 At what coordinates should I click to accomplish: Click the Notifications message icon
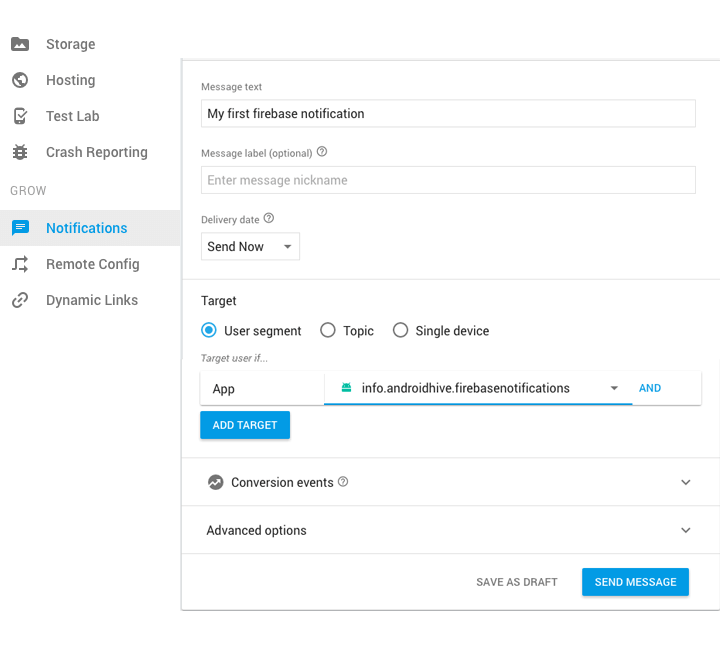(20, 228)
